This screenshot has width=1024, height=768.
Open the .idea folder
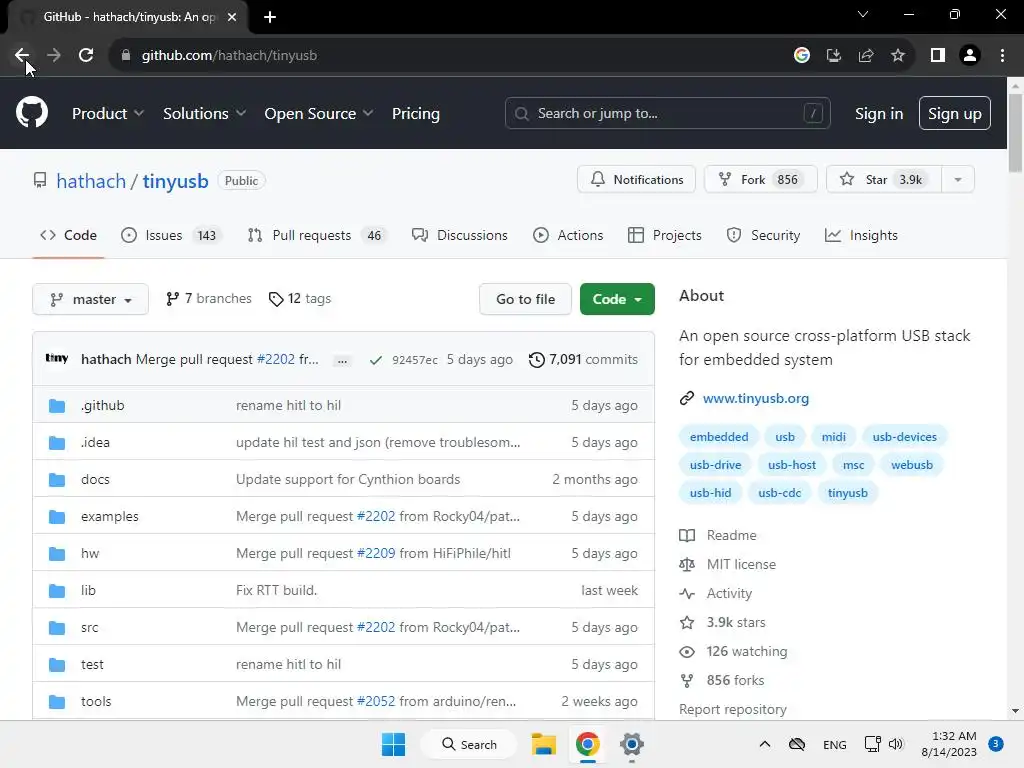(95, 442)
